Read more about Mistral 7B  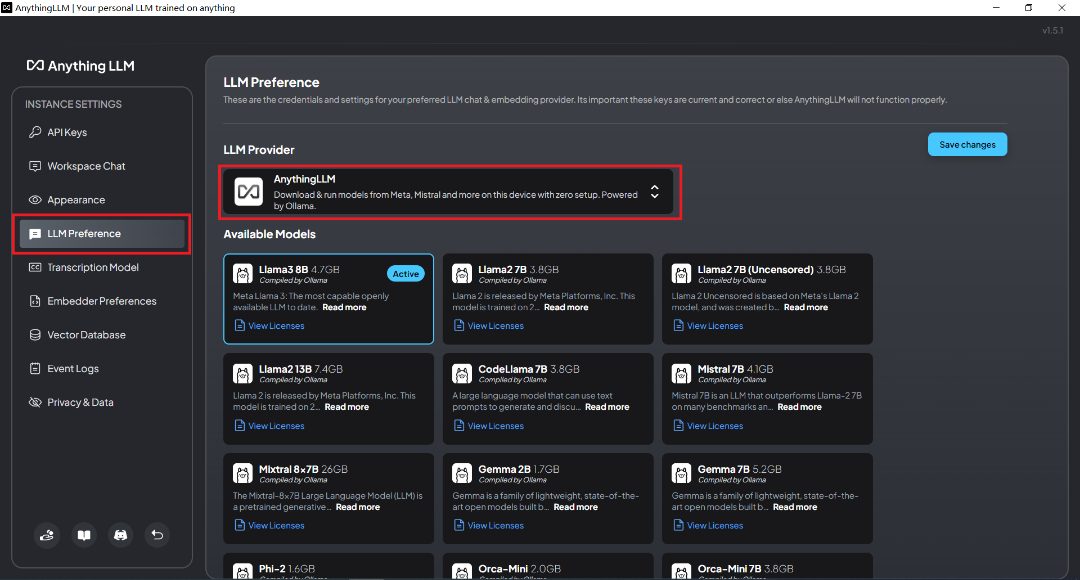[x=800, y=407]
